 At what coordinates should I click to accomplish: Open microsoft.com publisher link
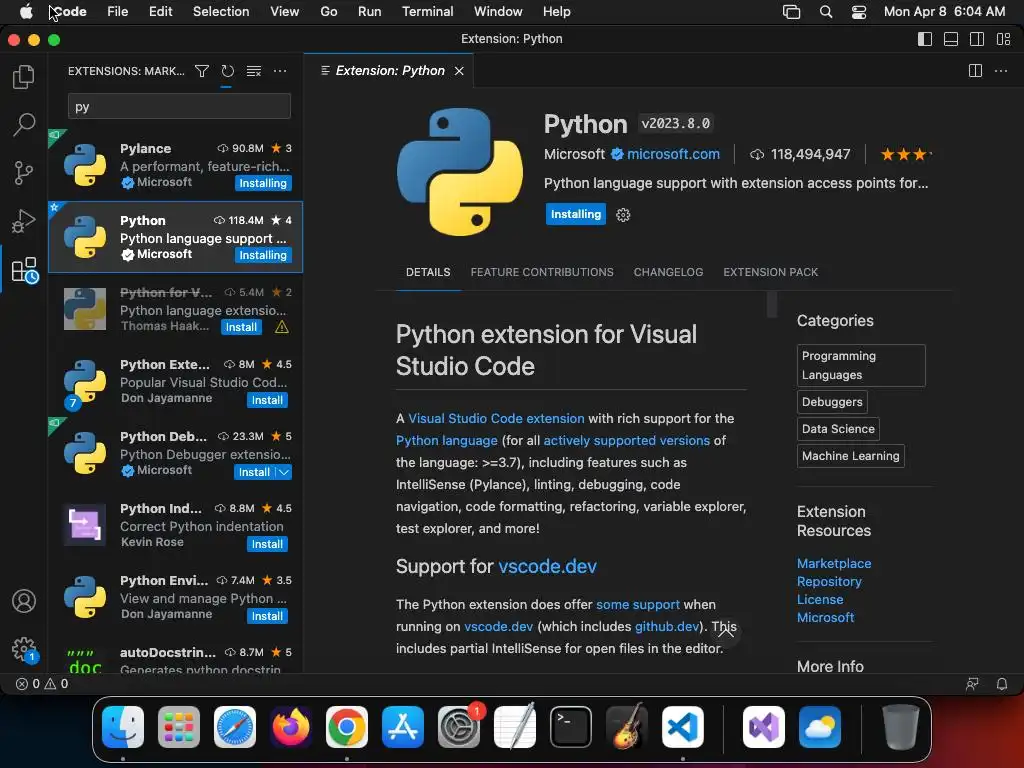click(673, 154)
